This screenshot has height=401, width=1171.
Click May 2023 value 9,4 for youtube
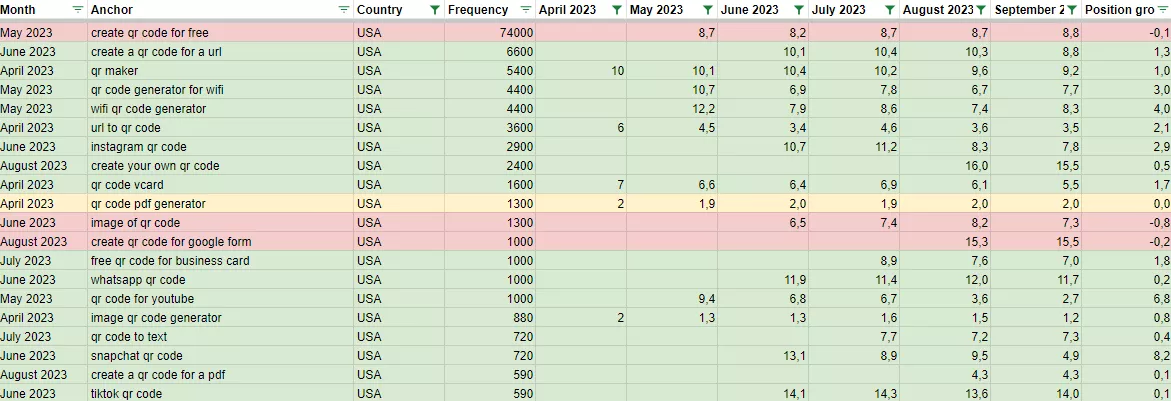tap(672, 299)
